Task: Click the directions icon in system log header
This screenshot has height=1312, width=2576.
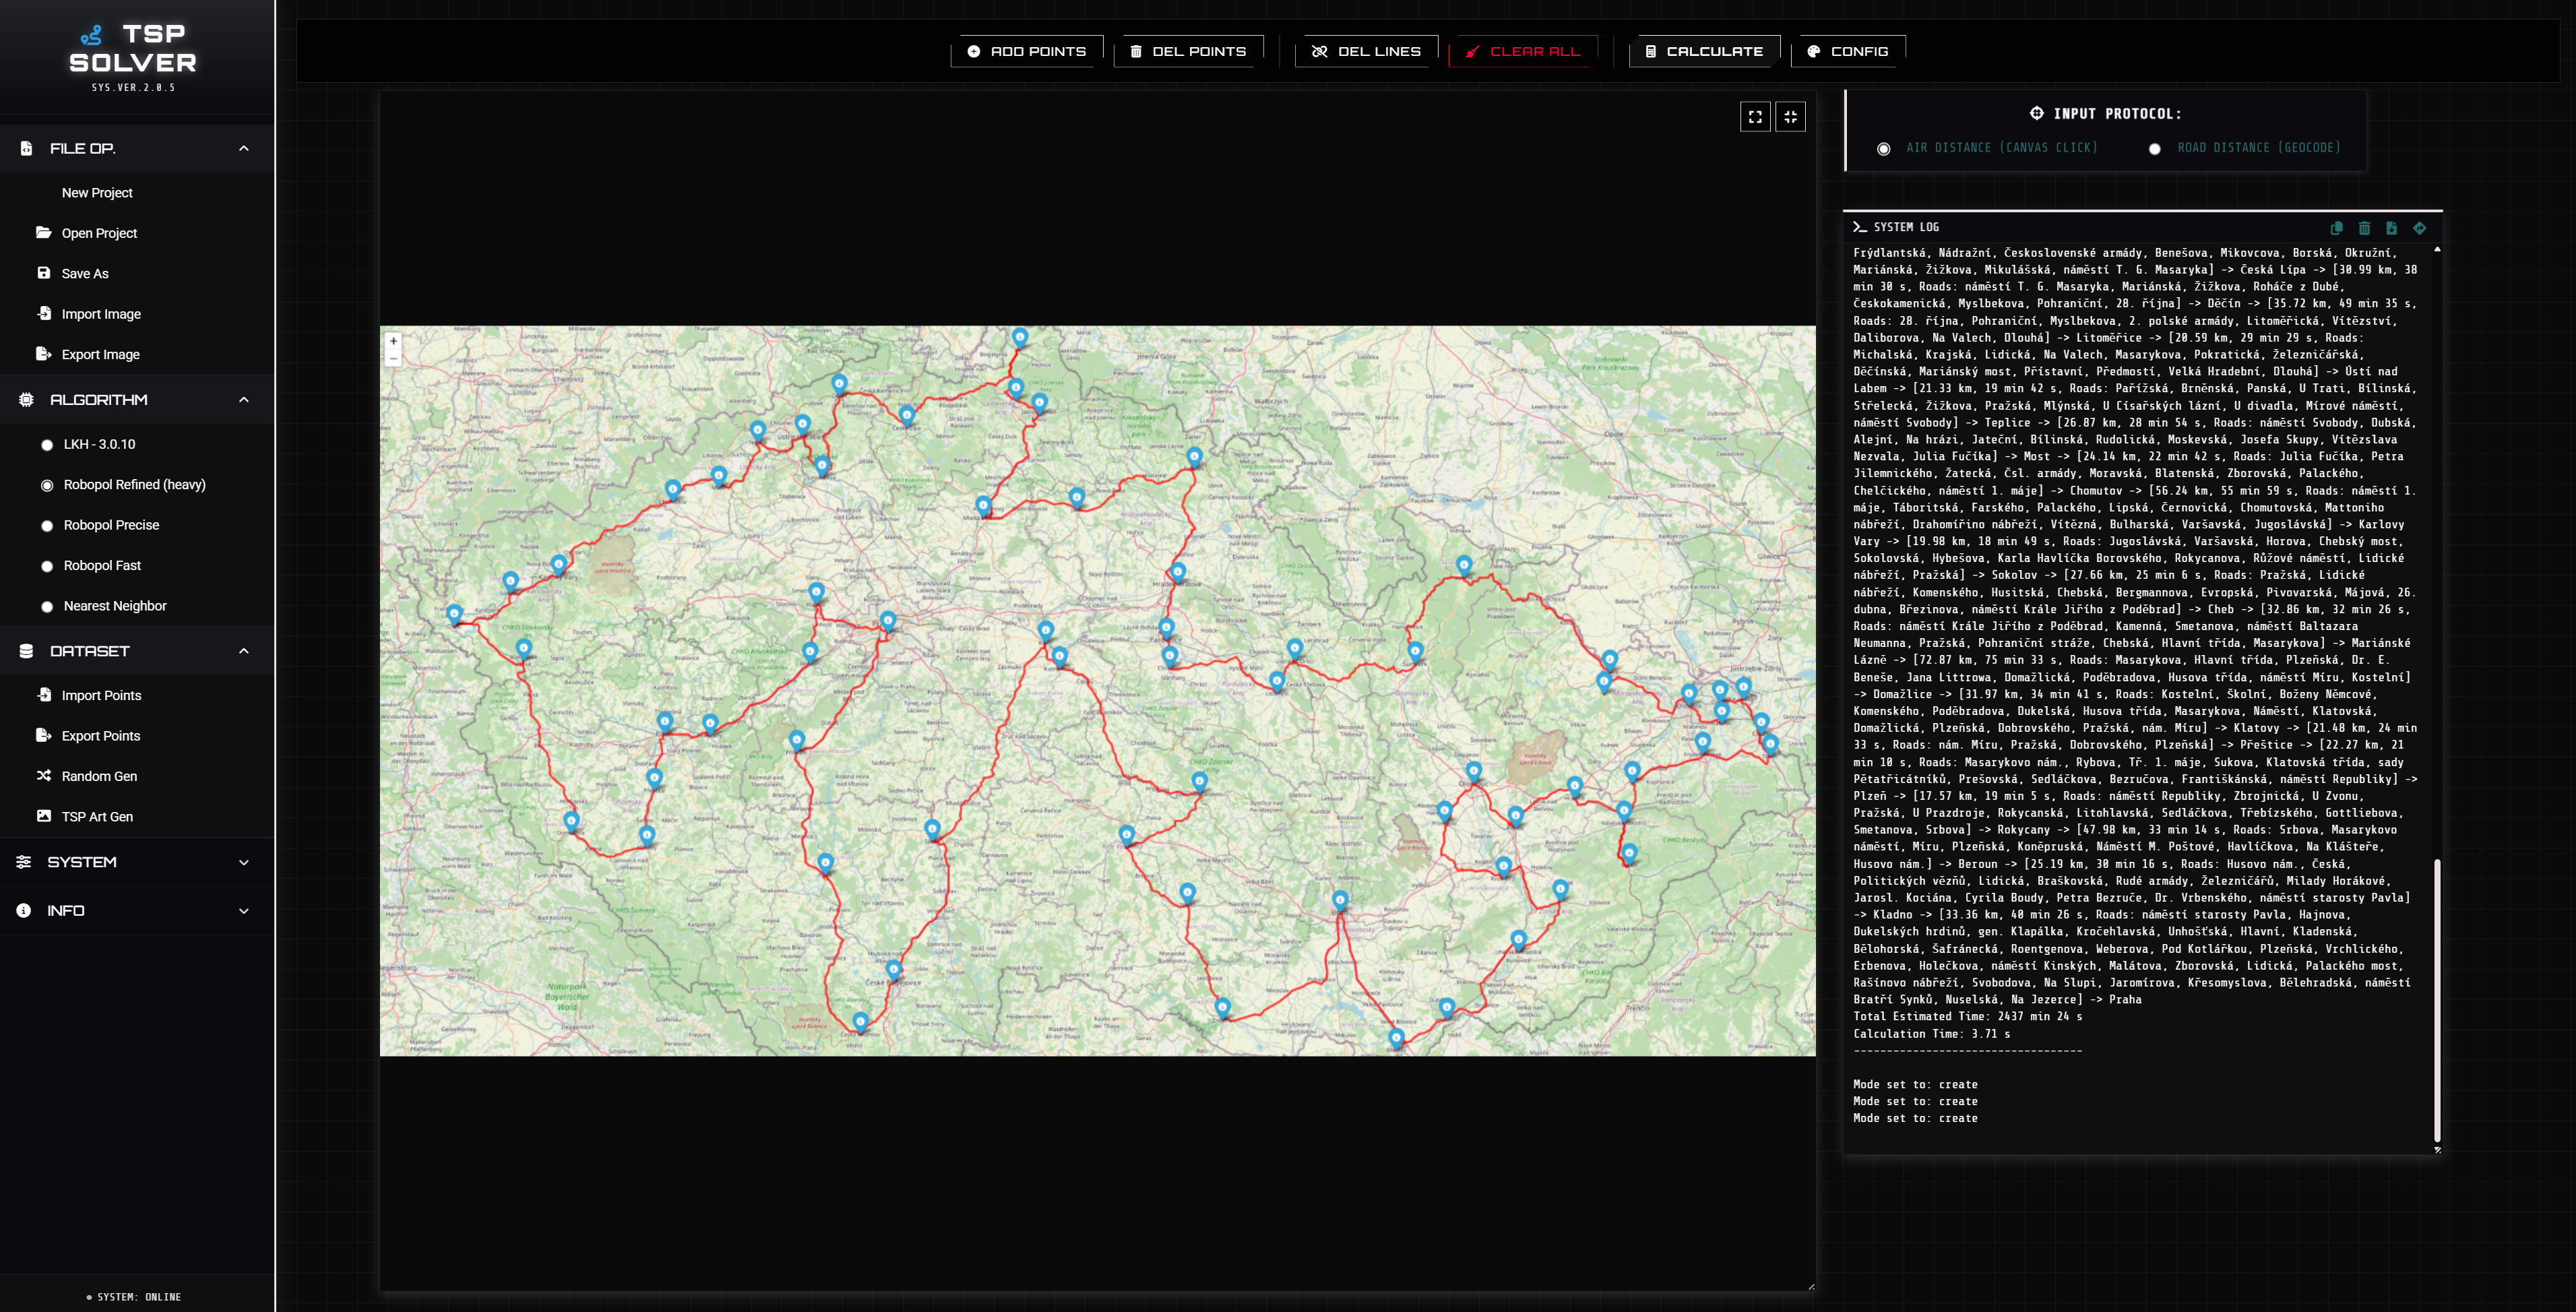Action: tap(2419, 228)
